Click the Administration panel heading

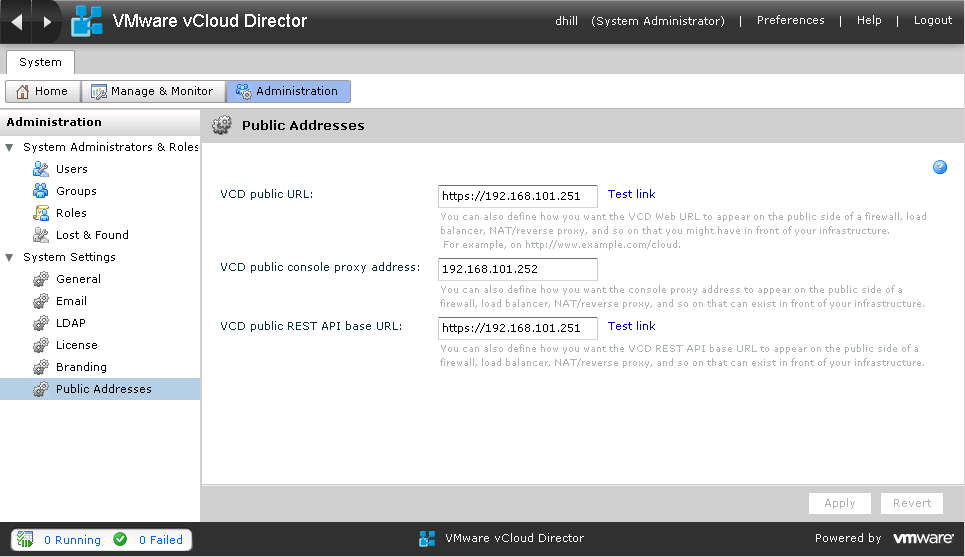pos(54,122)
